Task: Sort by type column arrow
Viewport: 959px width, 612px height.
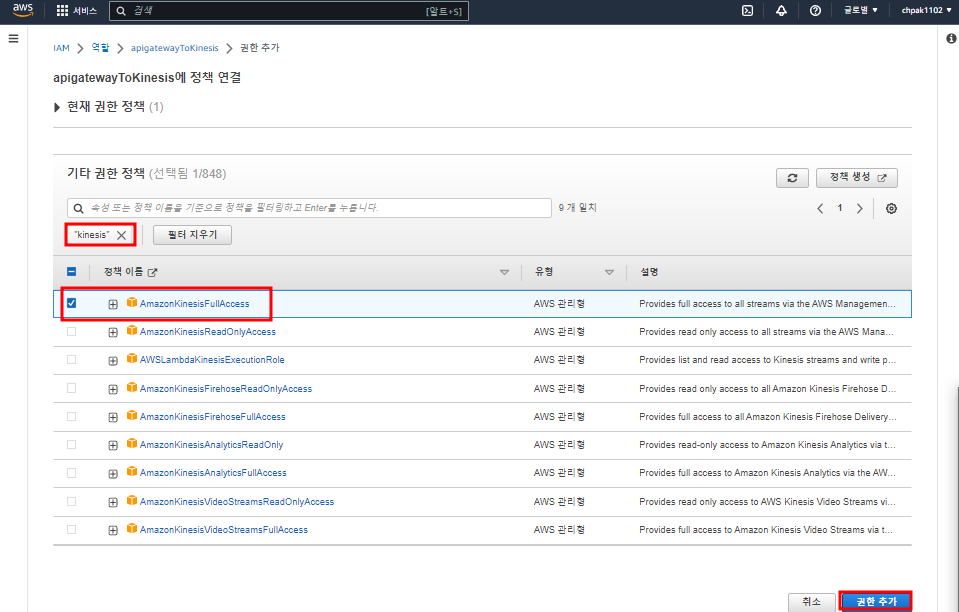Action: (609, 273)
